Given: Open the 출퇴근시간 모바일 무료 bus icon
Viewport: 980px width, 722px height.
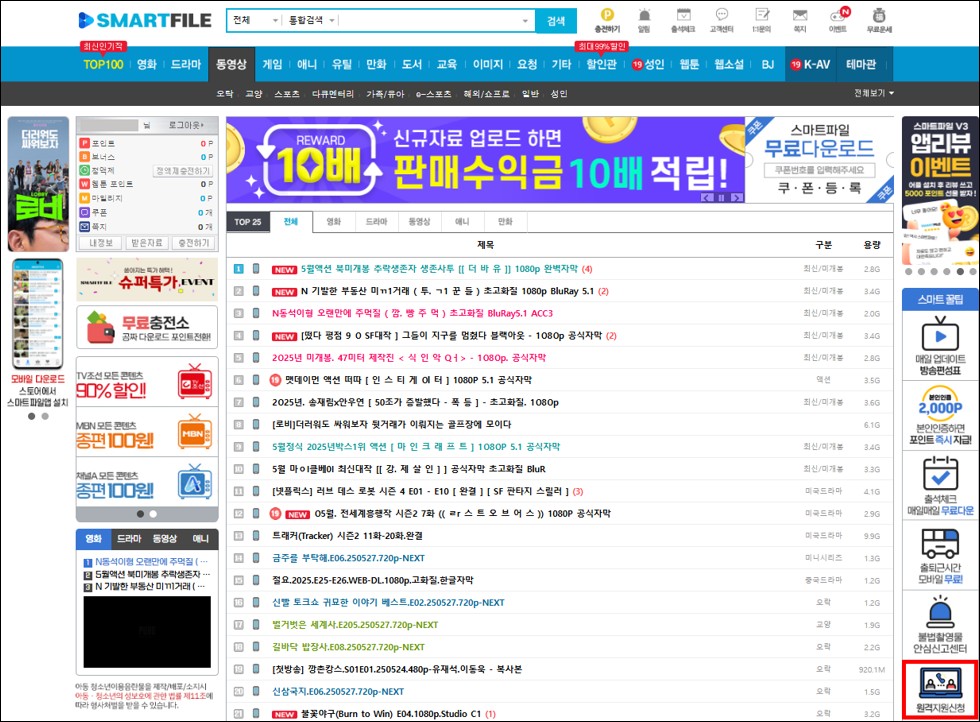Looking at the screenshot, I should tap(940, 543).
